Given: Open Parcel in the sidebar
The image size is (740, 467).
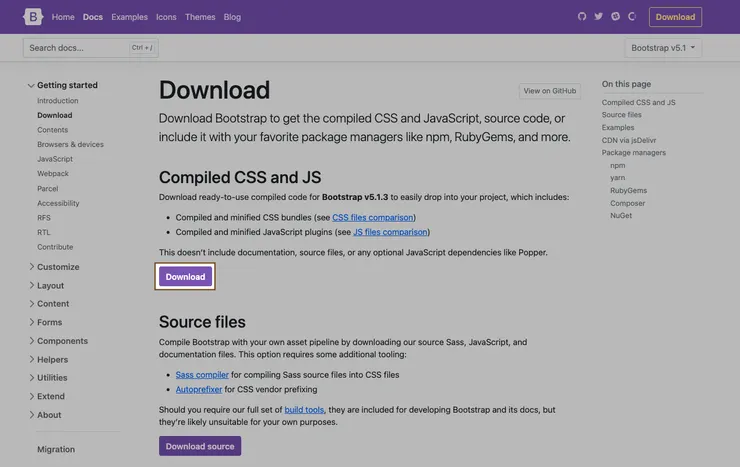Looking at the screenshot, I should [48, 188].
